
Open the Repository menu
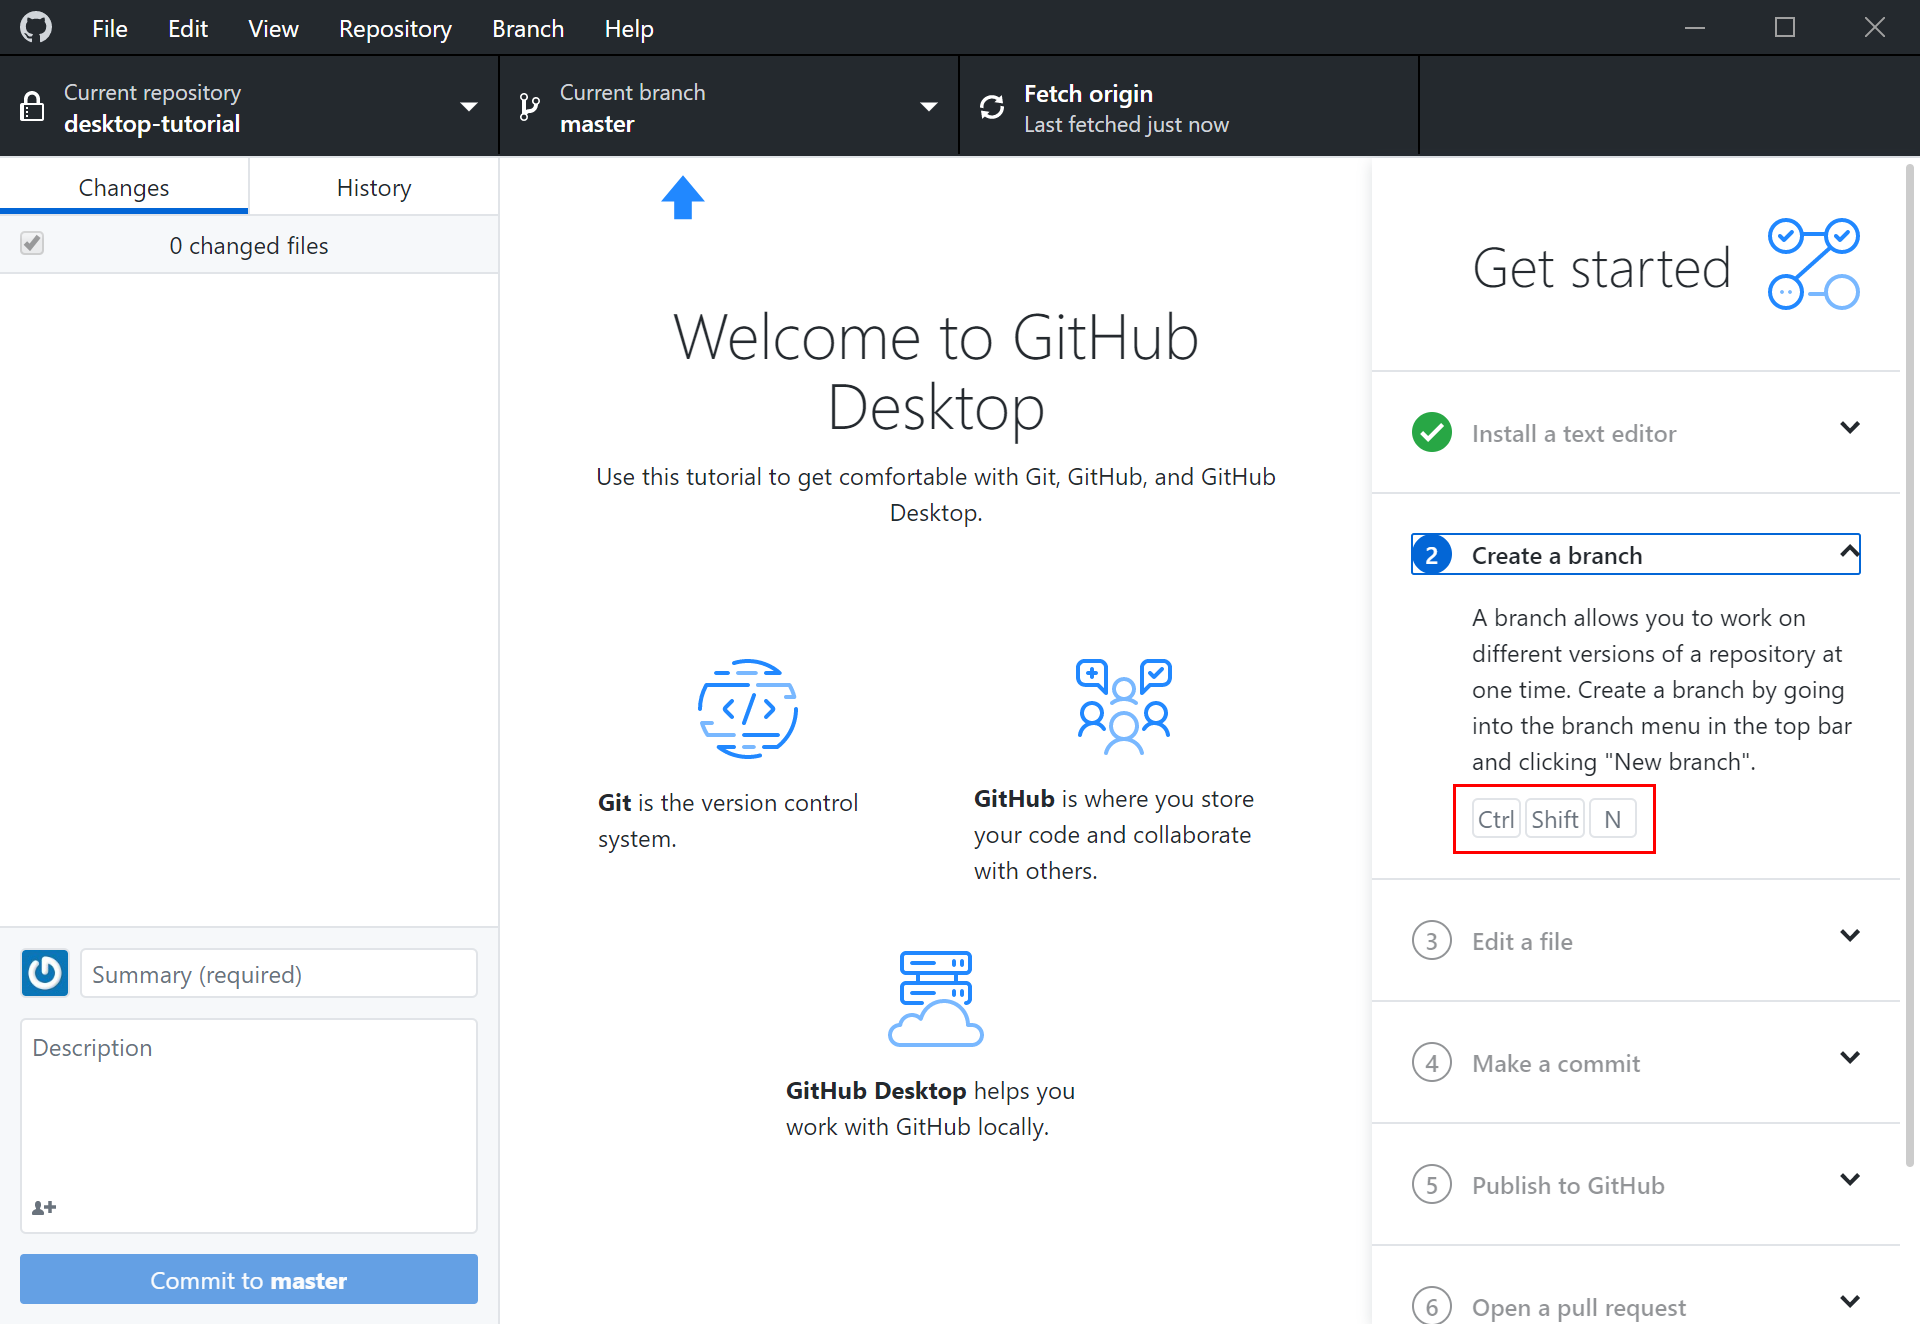395,28
